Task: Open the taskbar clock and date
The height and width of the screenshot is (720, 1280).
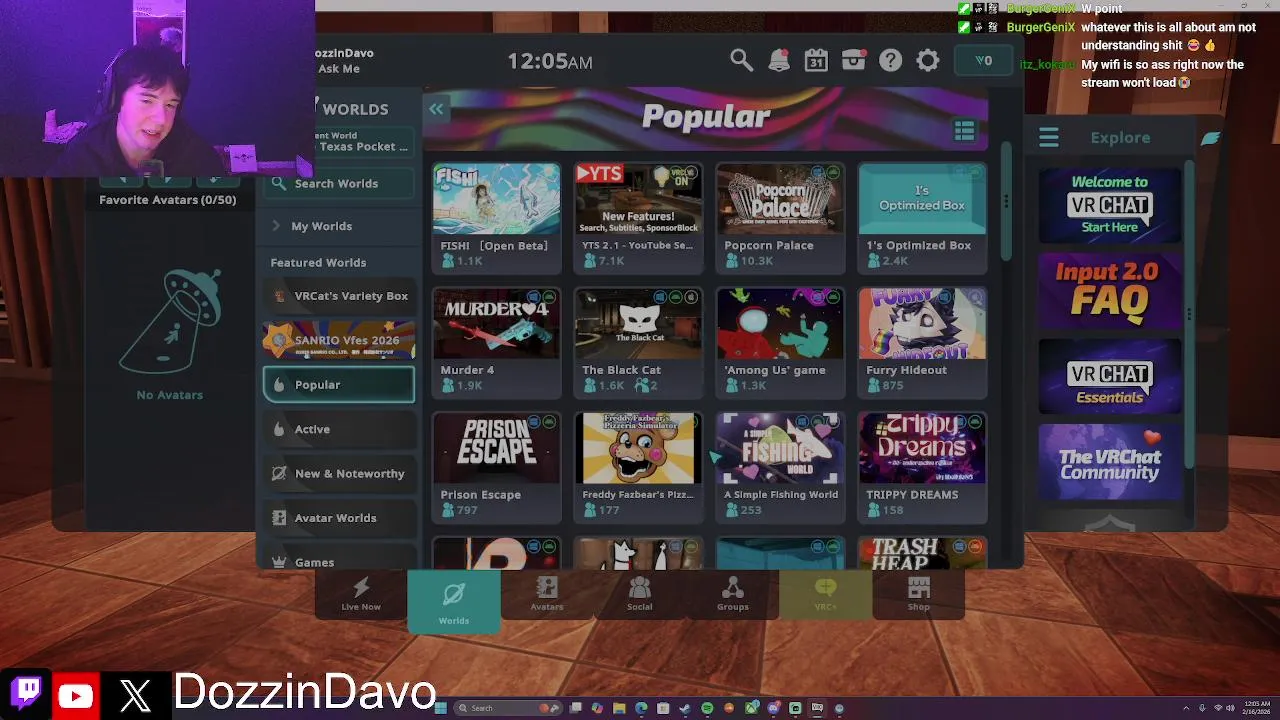Action: 1257,707
